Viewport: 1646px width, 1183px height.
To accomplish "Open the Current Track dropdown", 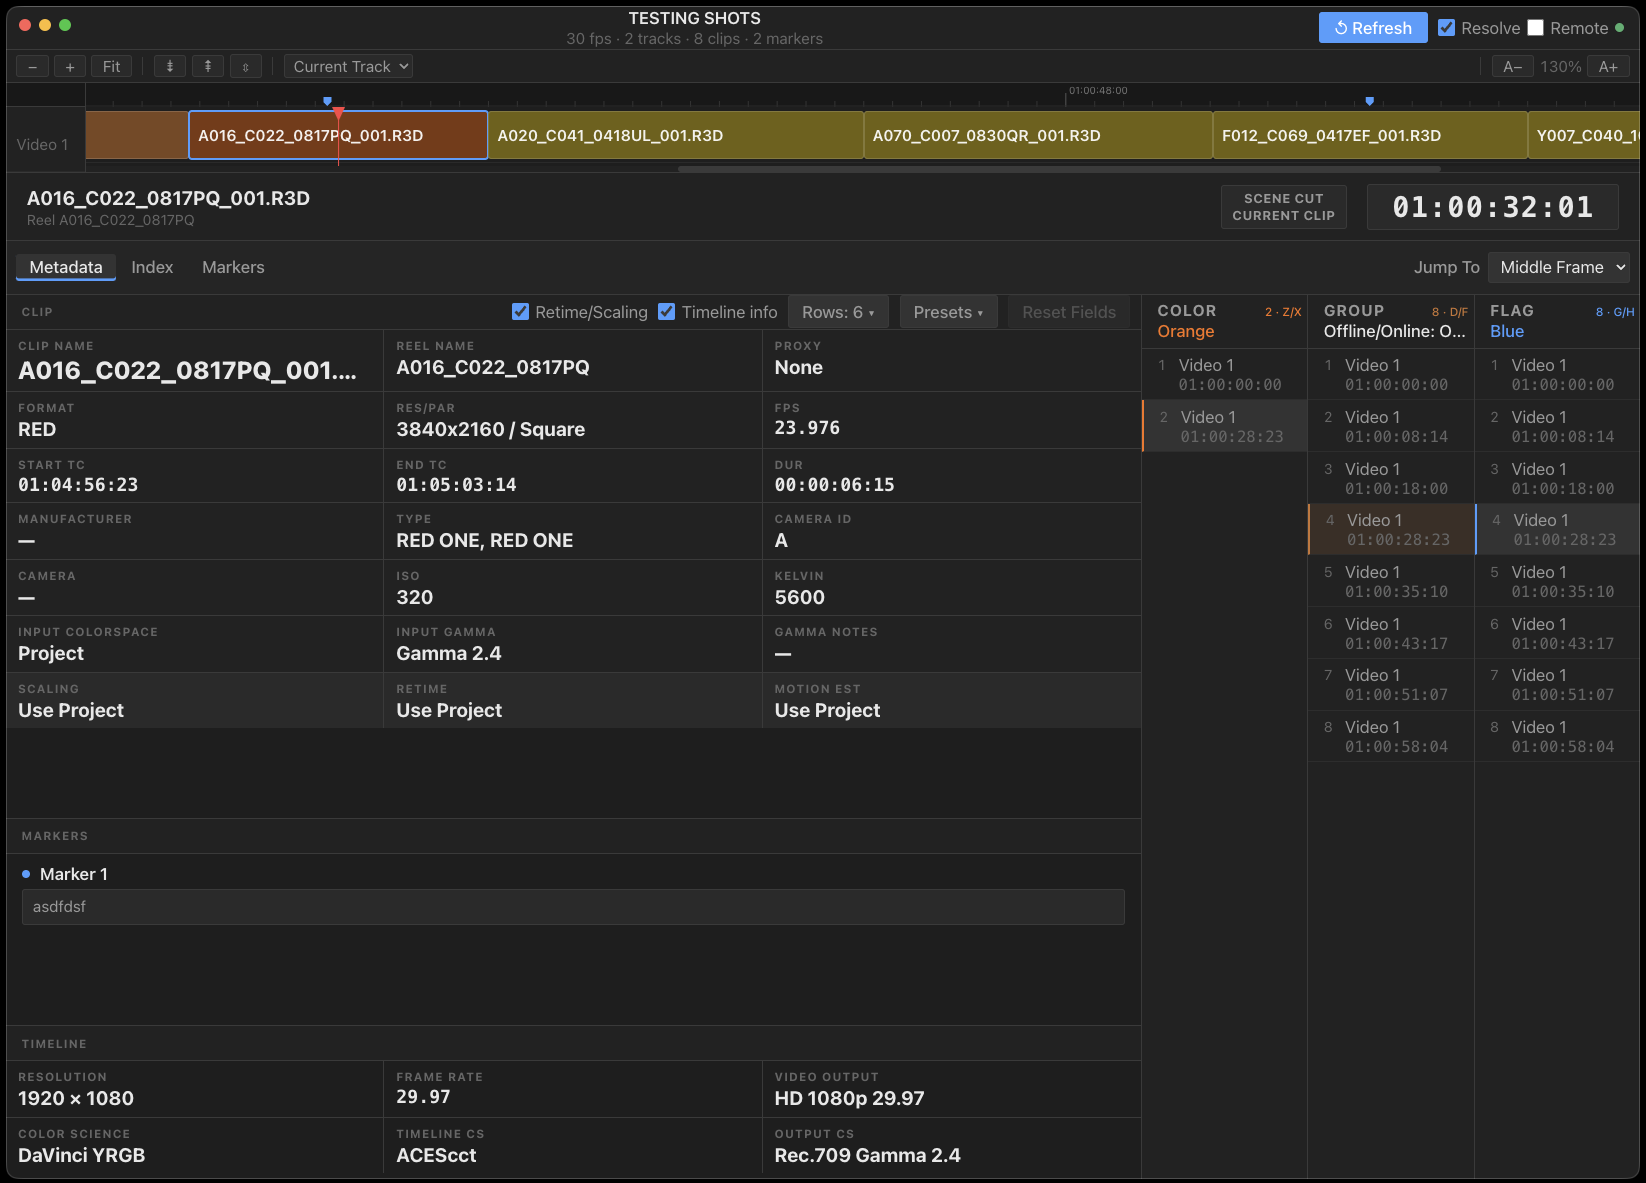I will click(x=349, y=67).
